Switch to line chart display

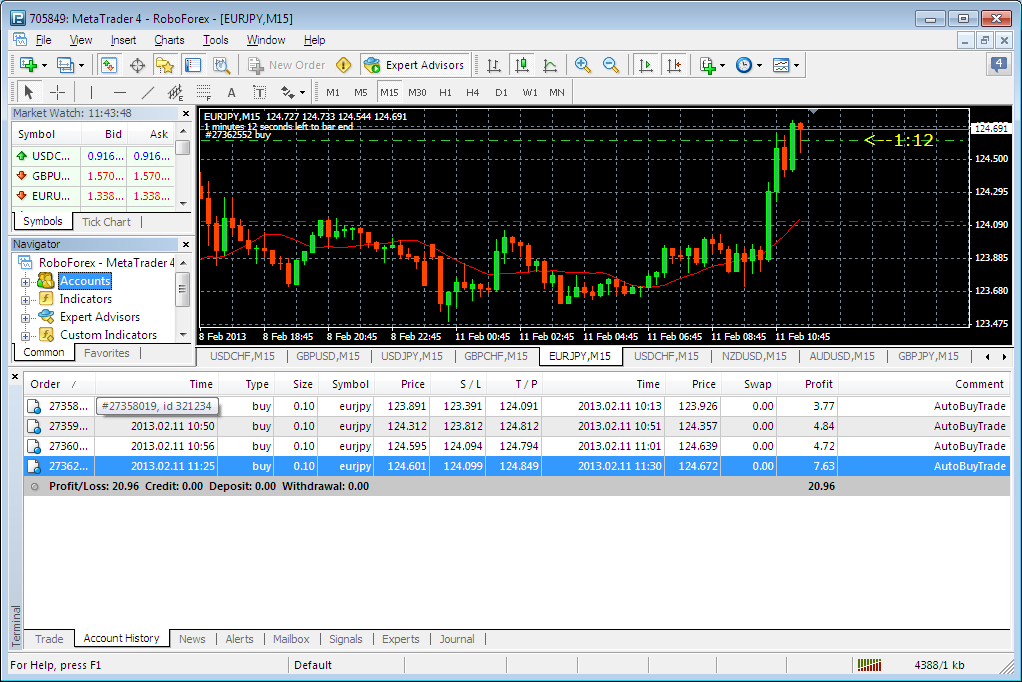point(549,65)
